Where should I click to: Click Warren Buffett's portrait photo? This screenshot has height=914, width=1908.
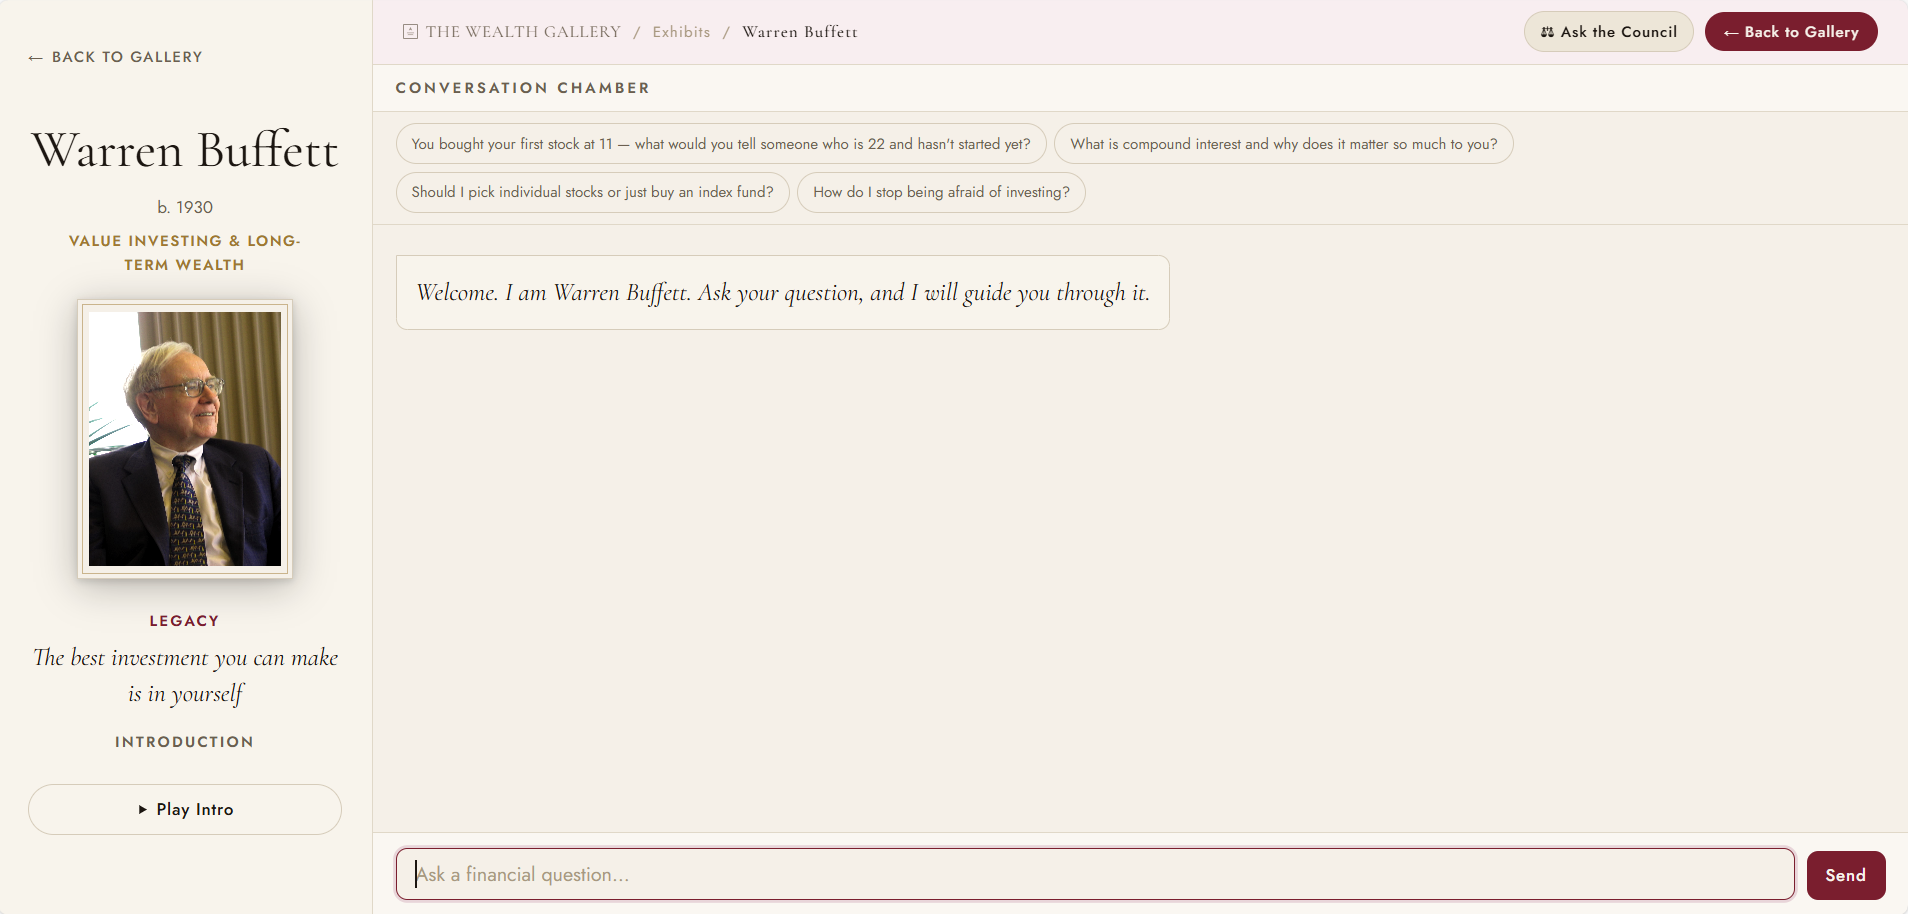185,439
